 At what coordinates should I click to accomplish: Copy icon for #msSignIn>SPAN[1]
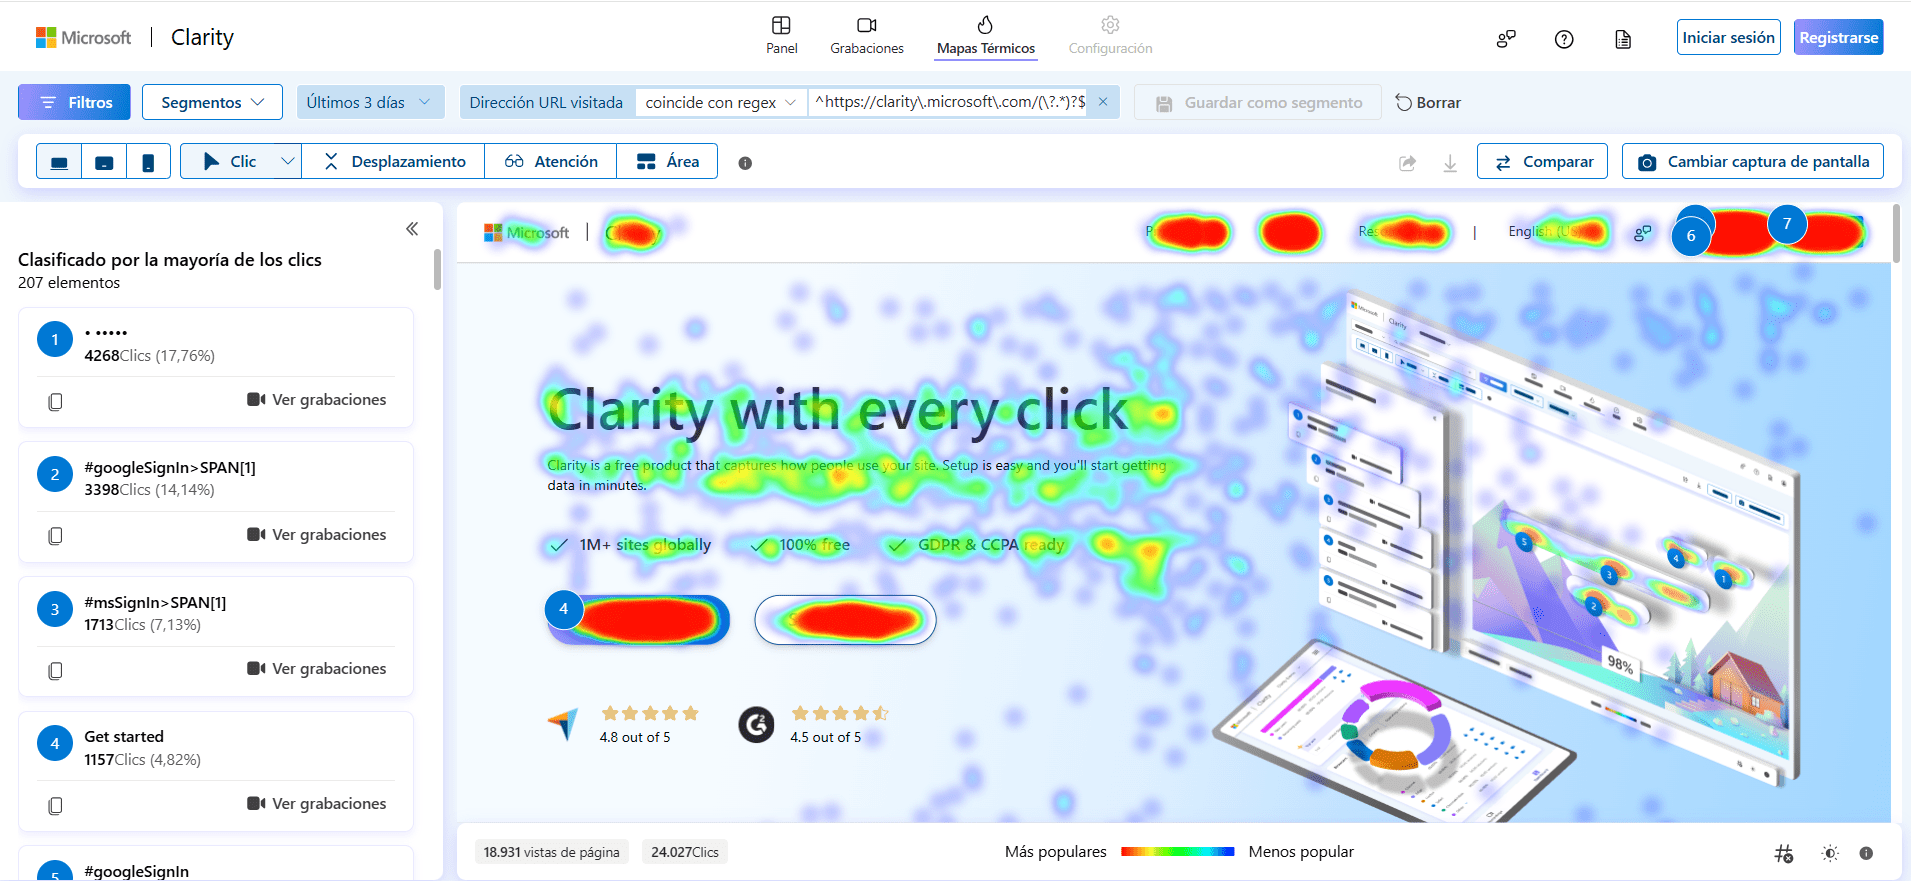pos(55,670)
